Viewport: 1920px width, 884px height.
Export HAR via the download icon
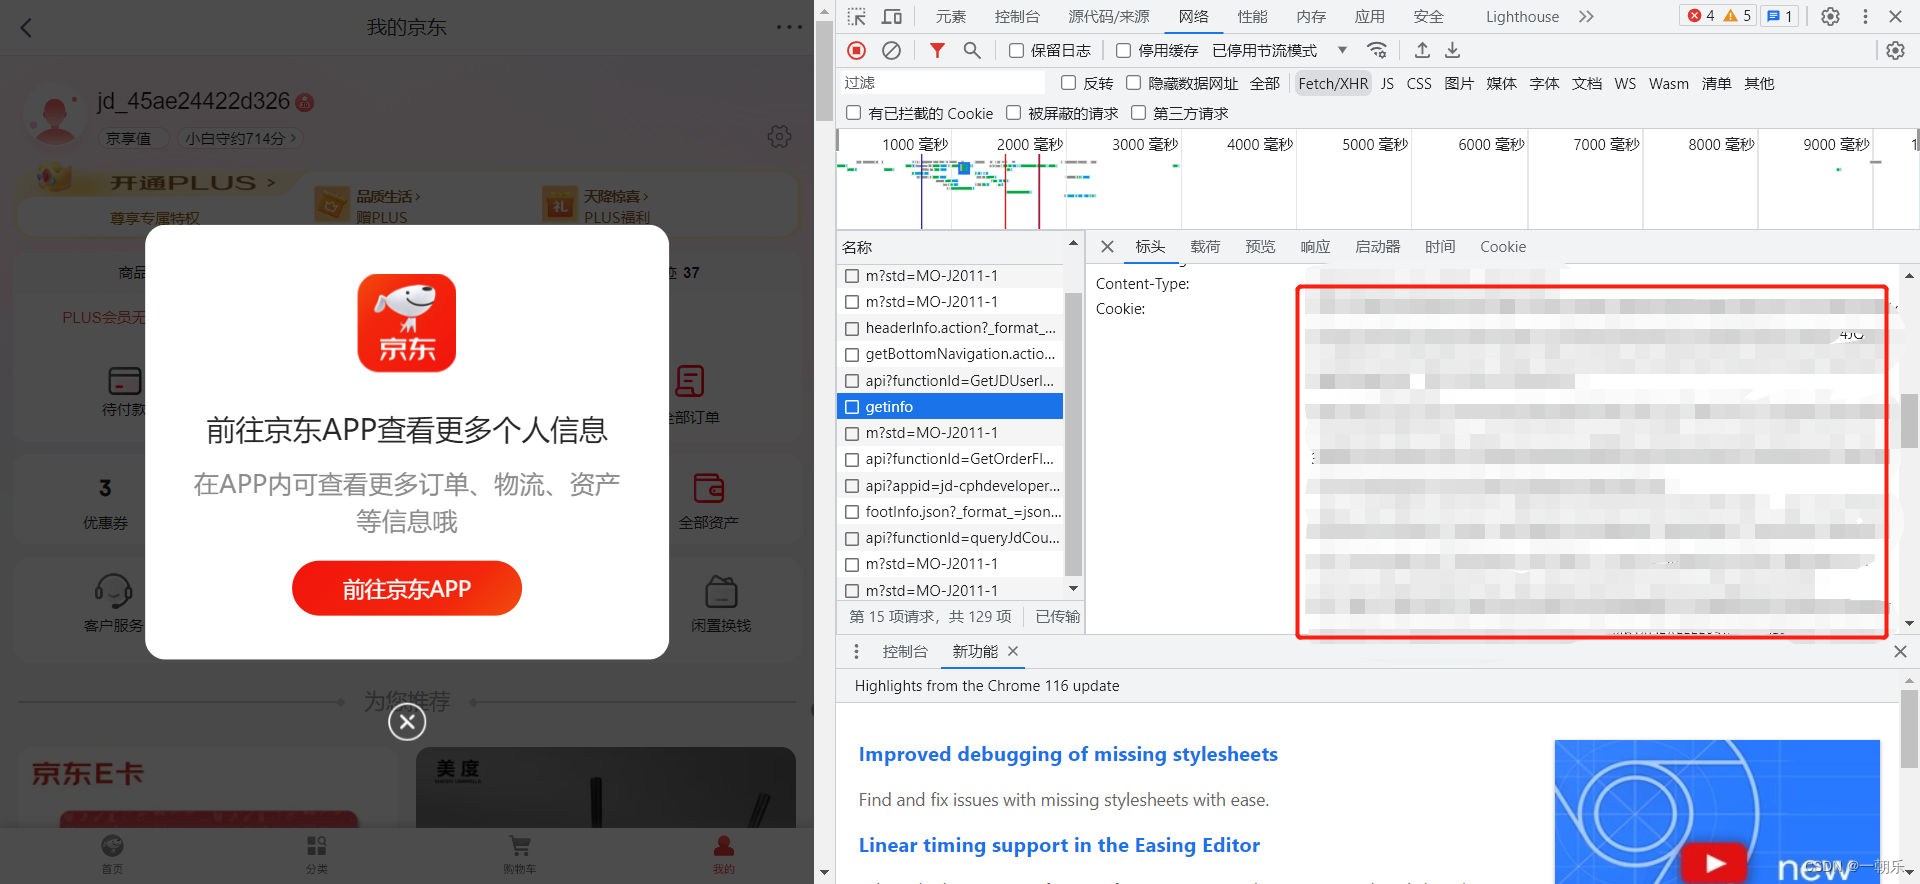[x=1453, y=50]
